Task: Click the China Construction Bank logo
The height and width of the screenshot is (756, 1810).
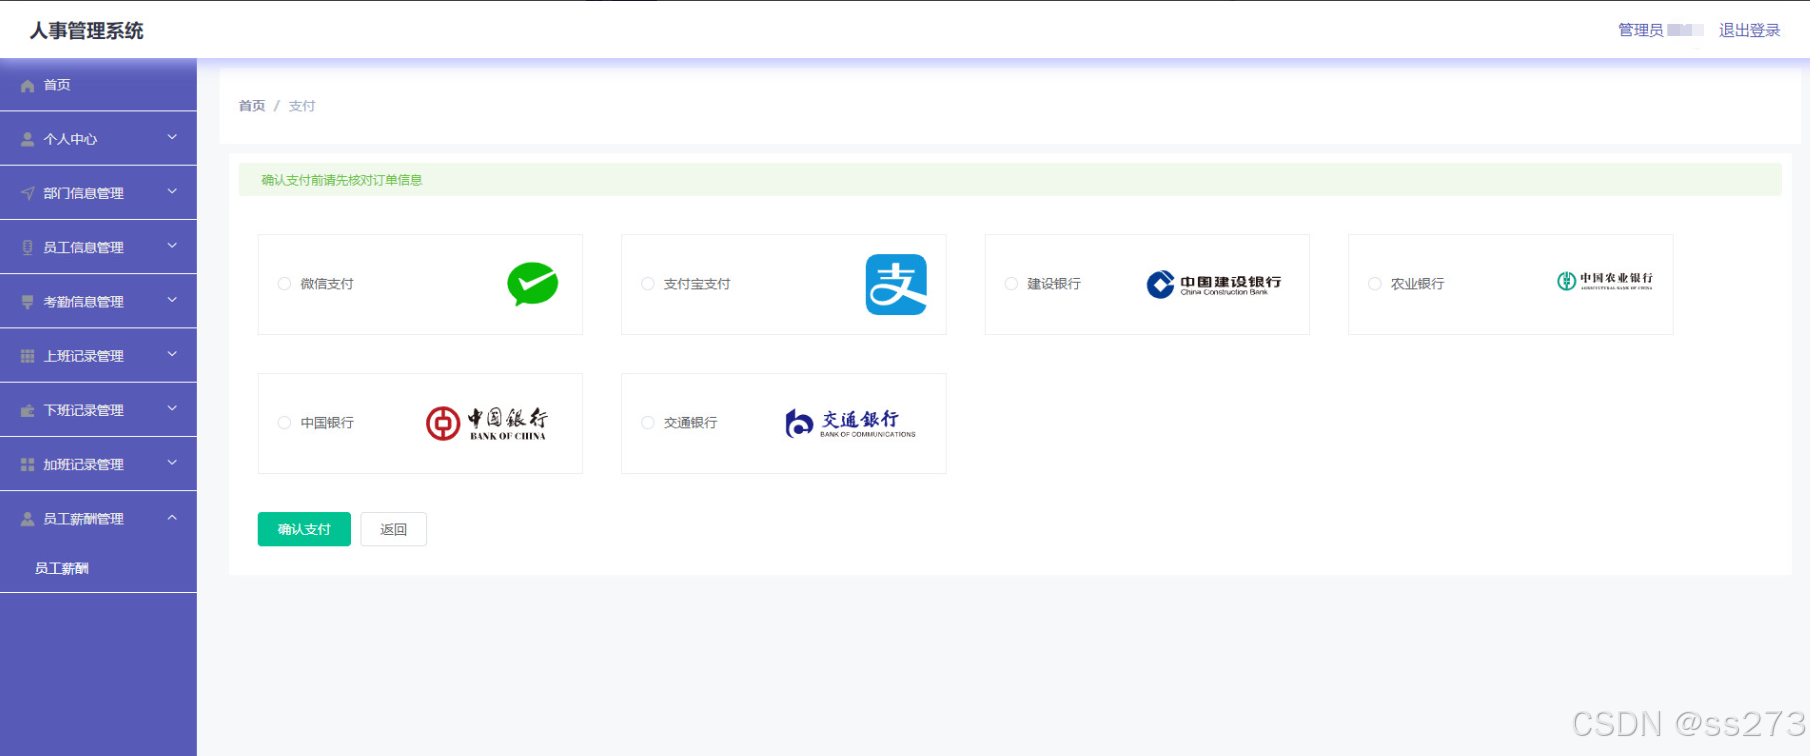Action: pyautogui.click(x=1214, y=285)
